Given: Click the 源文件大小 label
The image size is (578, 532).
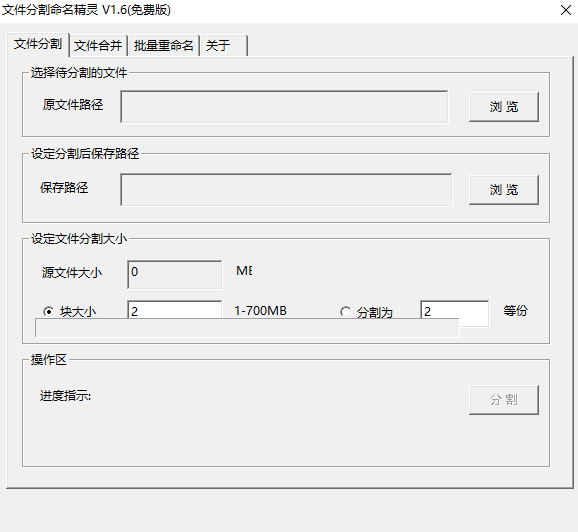Looking at the screenshot, I should (x=72, y=273).
